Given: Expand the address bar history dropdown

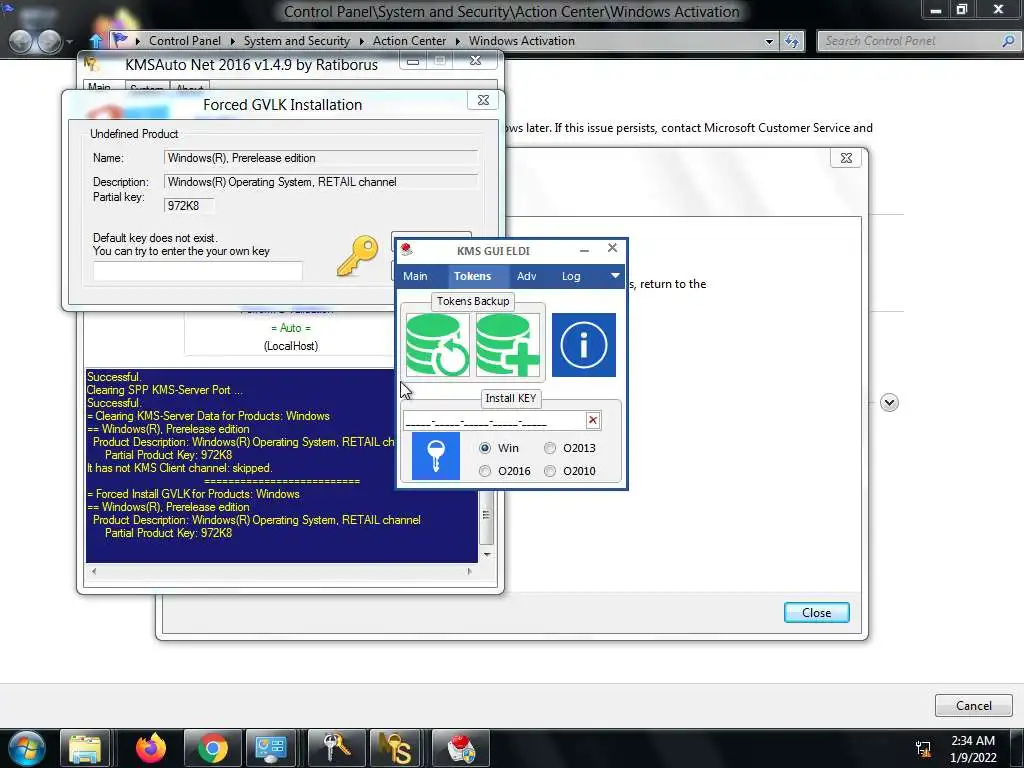Looking at the screenshot, I should click(769, 42).
